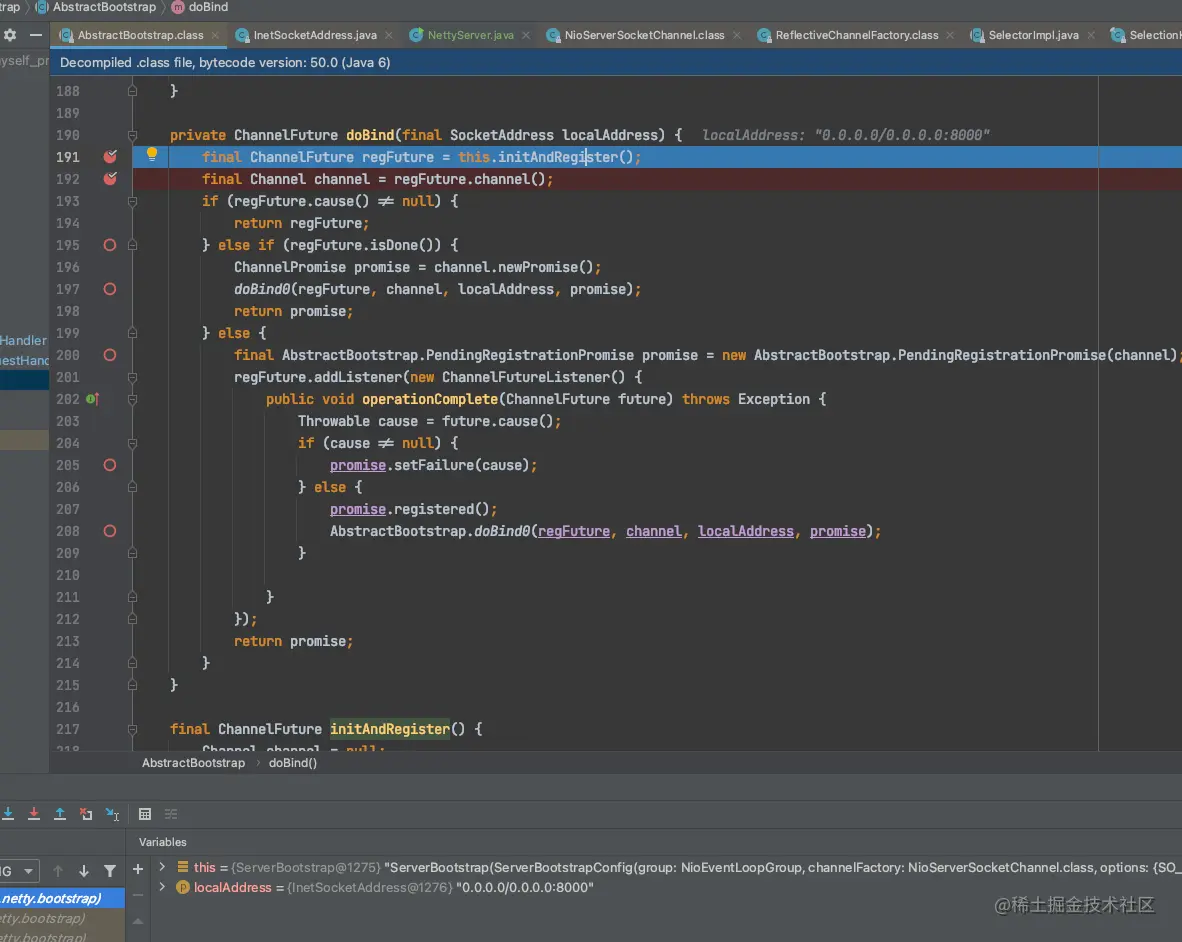Collapse the code fold at line 195
Viewport: 1182px width, 942px height.
[133, 245]
